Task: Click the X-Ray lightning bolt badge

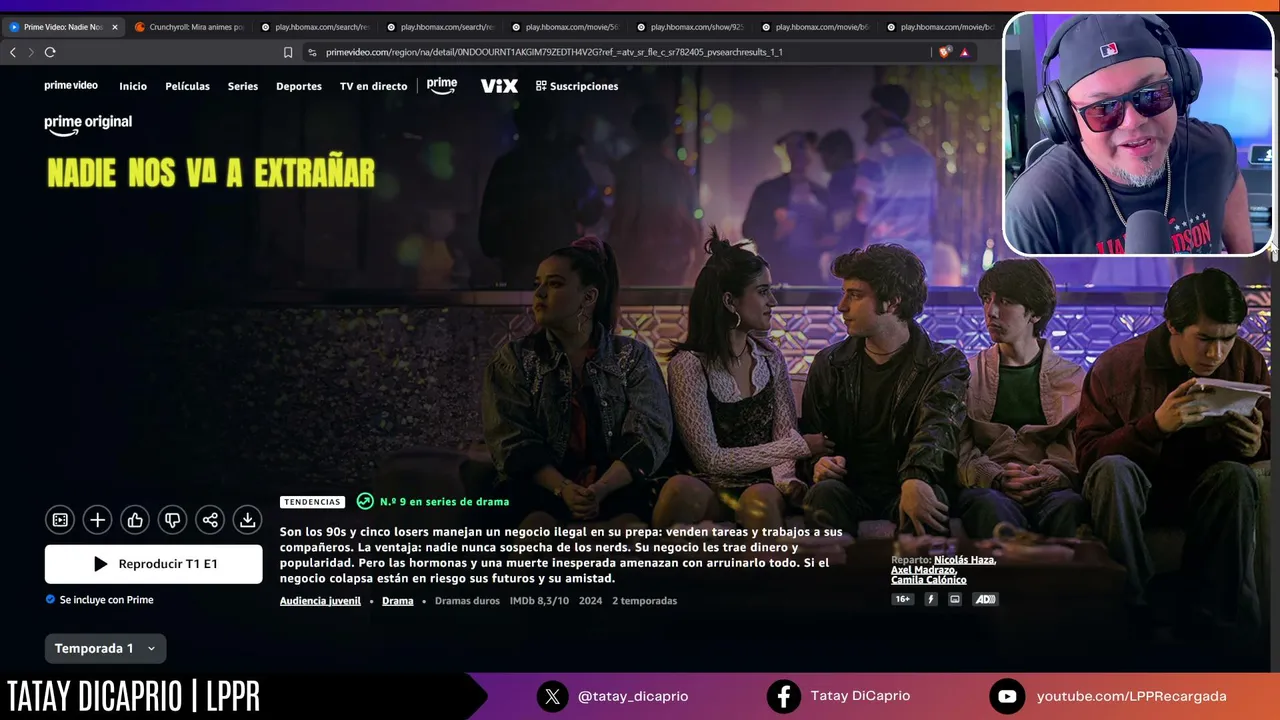Action: point(930,599)
